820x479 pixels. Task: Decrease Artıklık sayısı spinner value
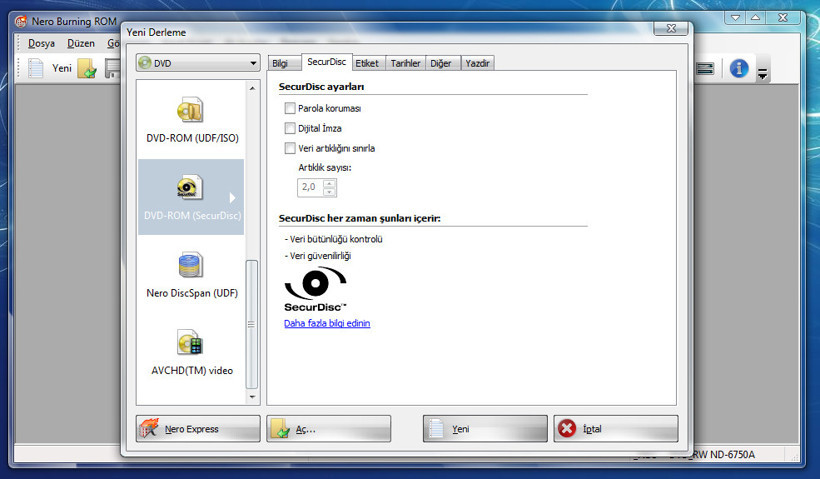tap(329, 191)
